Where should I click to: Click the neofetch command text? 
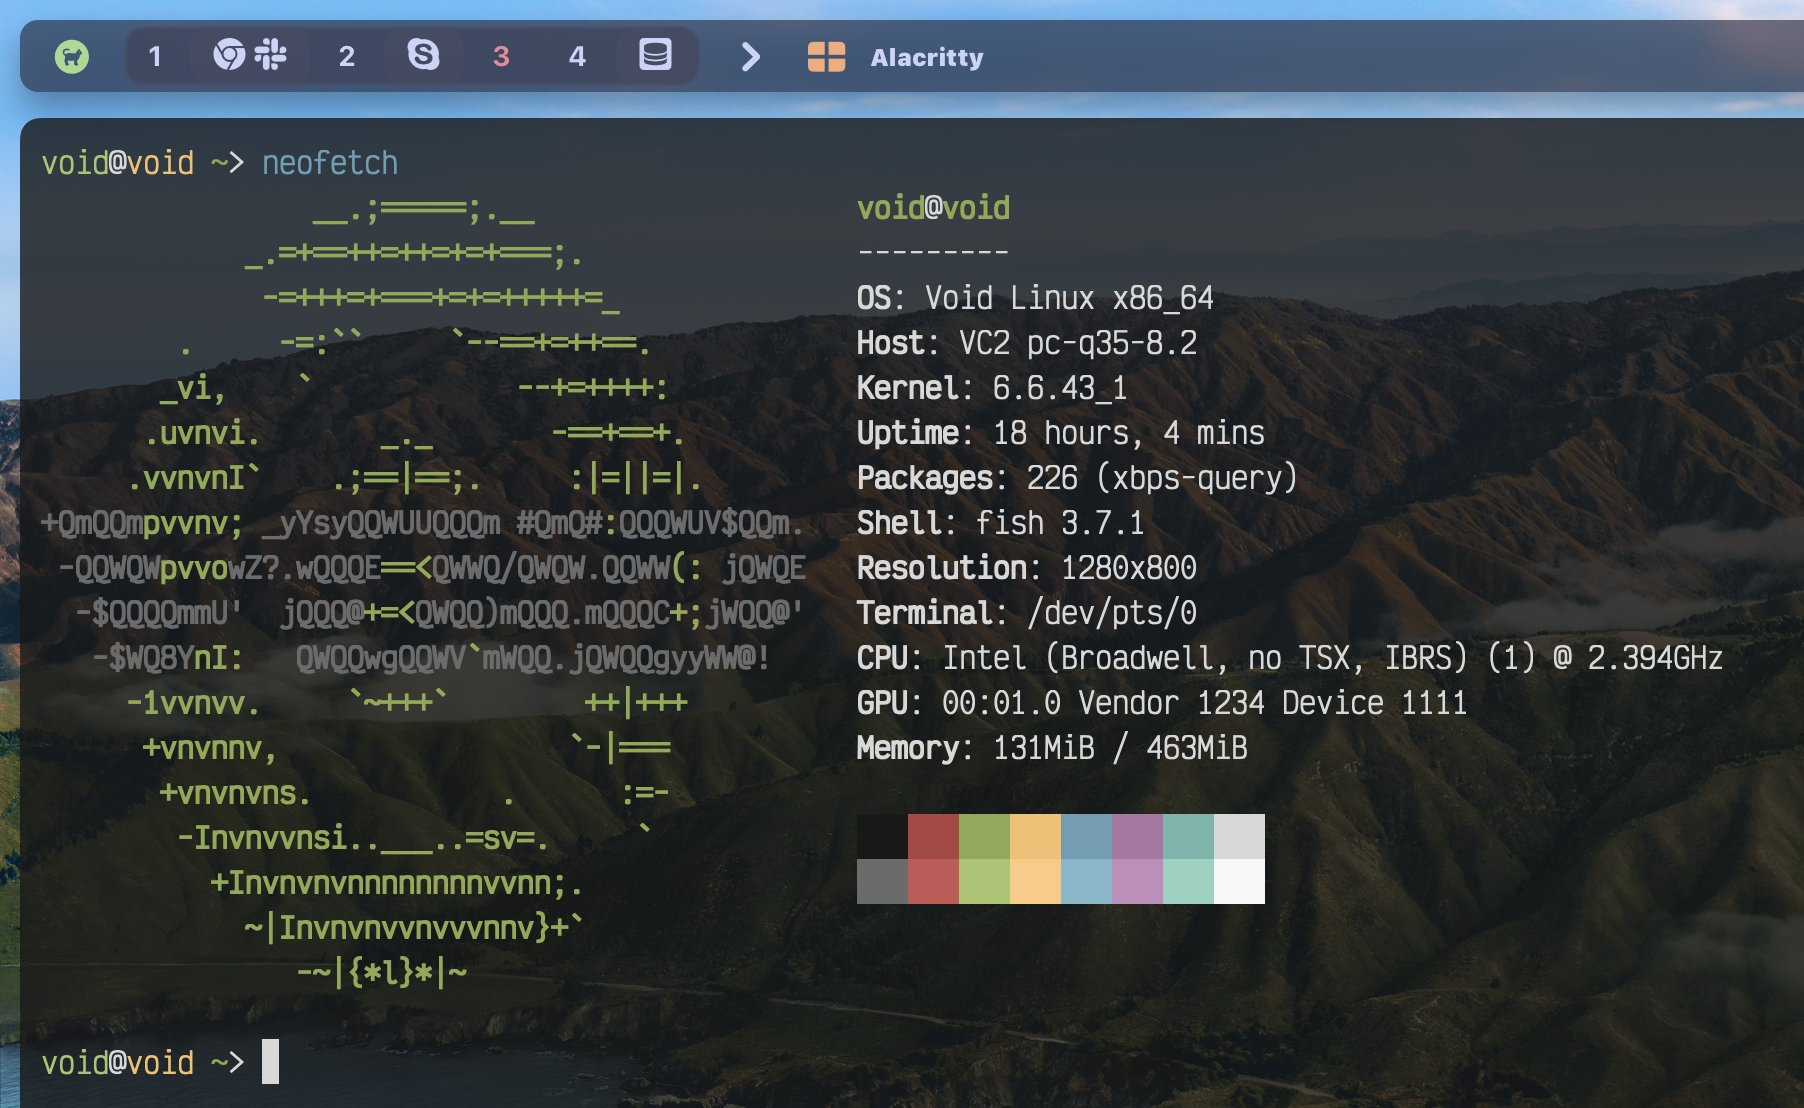(x=330, y=163)
